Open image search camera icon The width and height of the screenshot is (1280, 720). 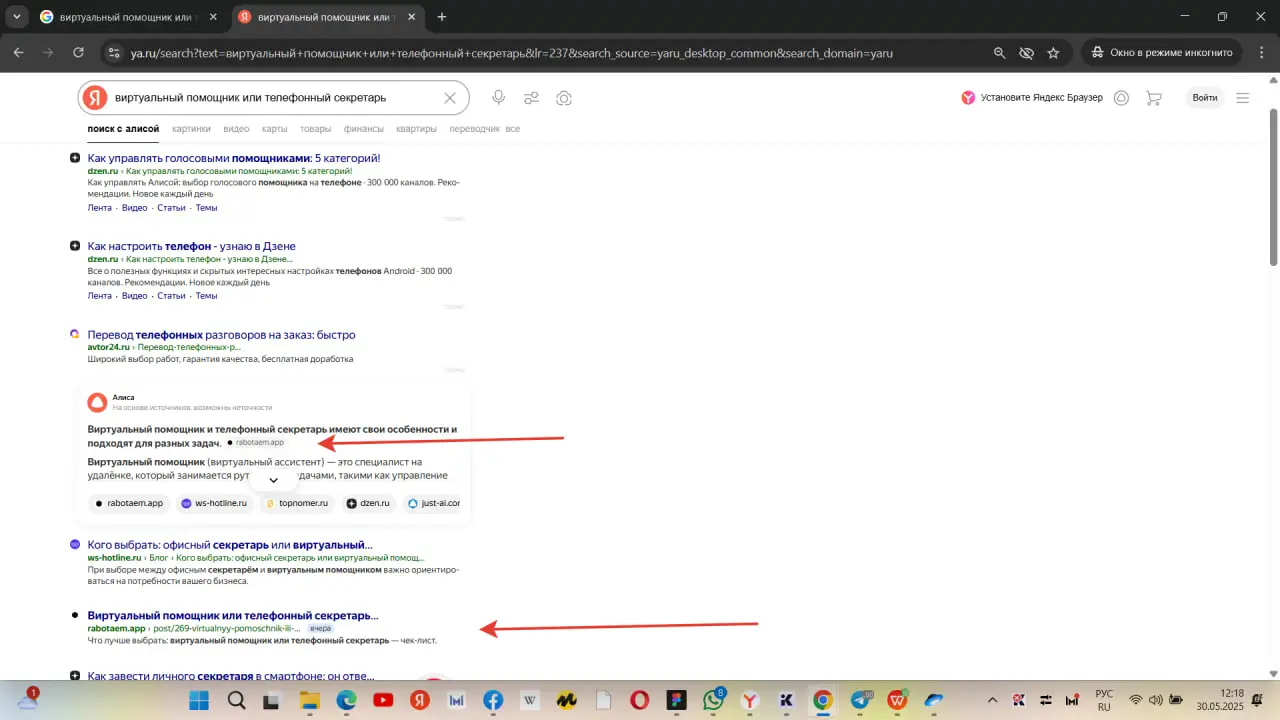[564, 98]
